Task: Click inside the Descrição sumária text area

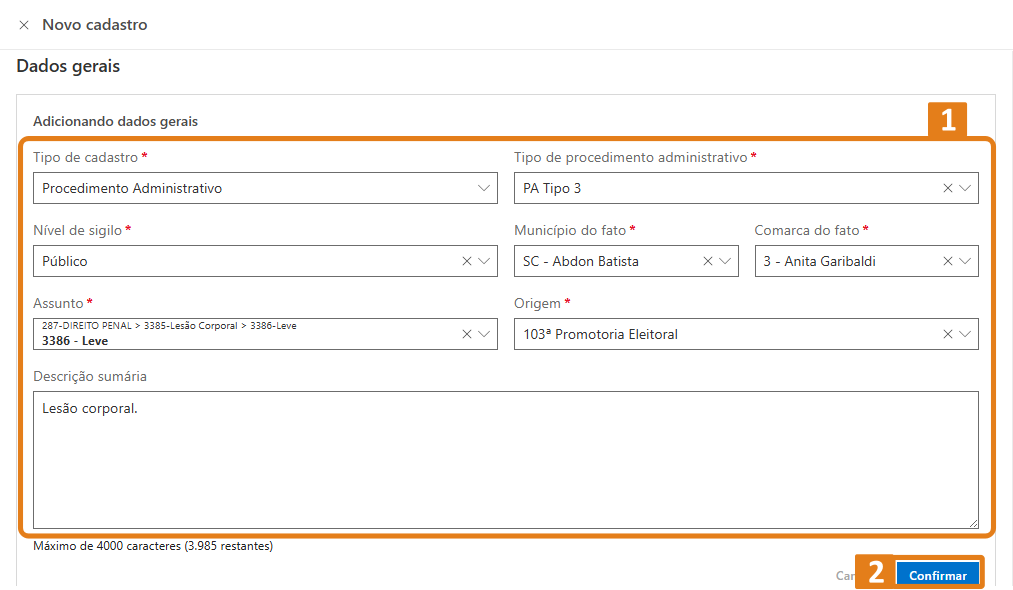Action: 505,460
